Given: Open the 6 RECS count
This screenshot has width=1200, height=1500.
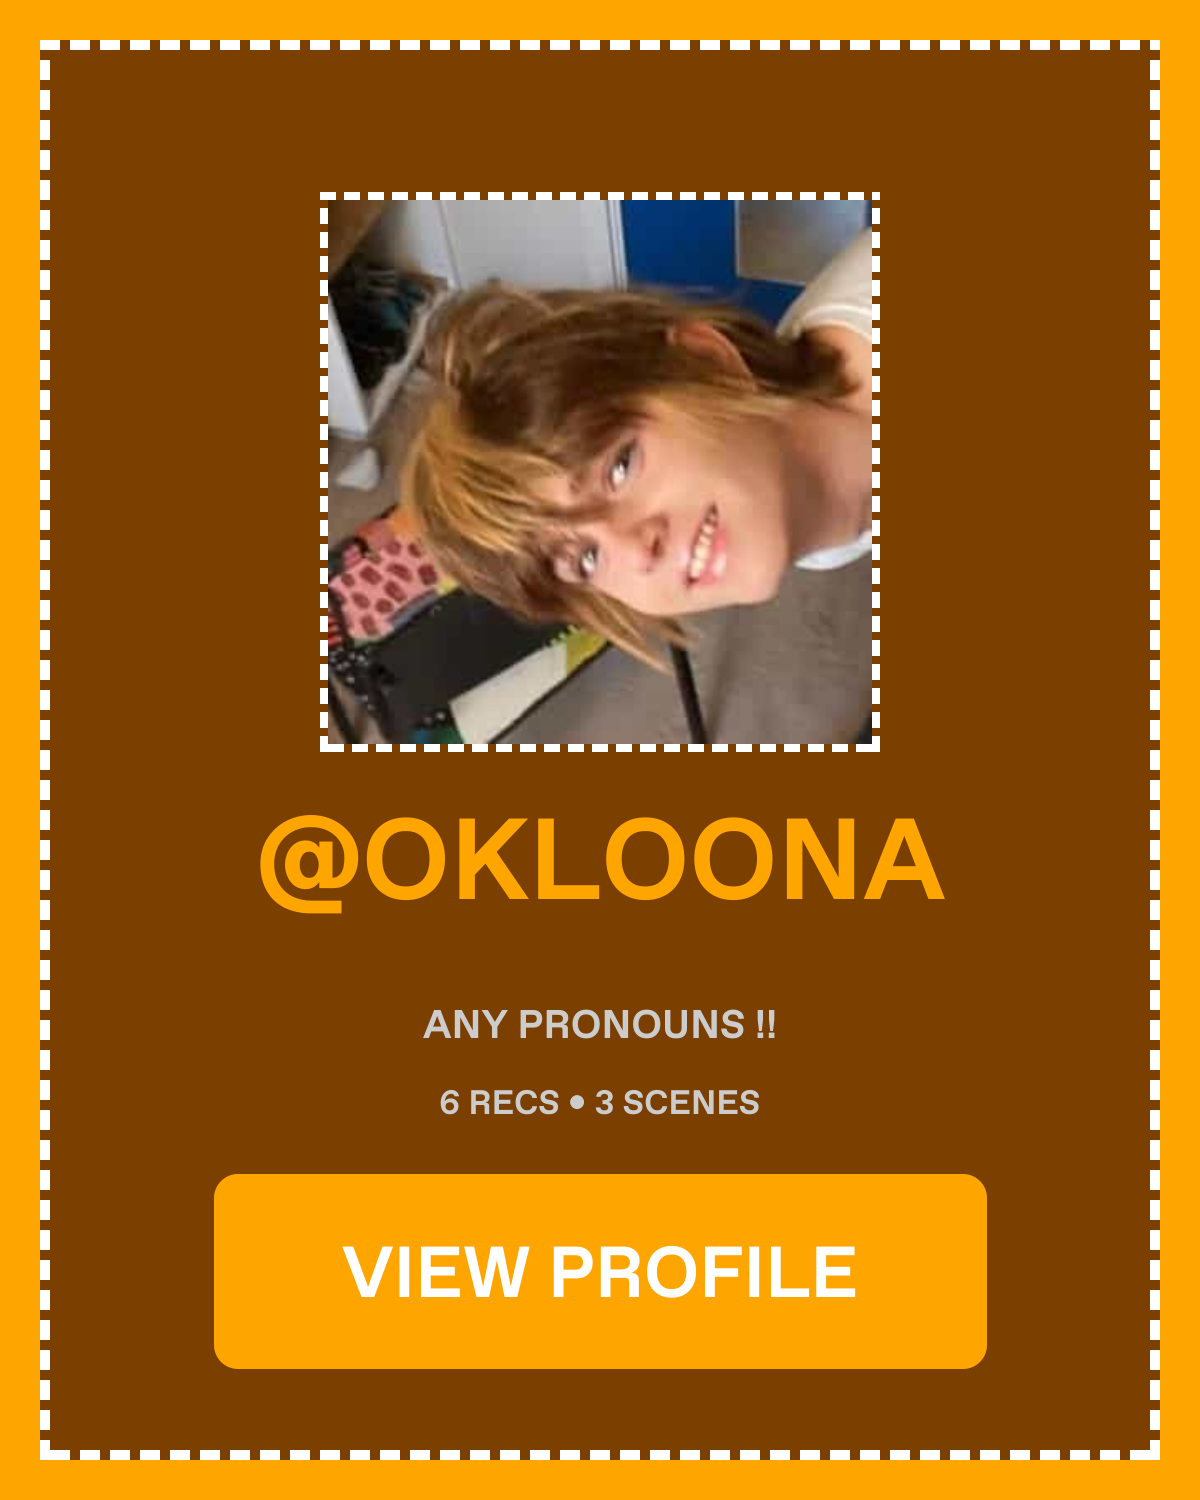Looking at the screenshot, I should 499,1103.
